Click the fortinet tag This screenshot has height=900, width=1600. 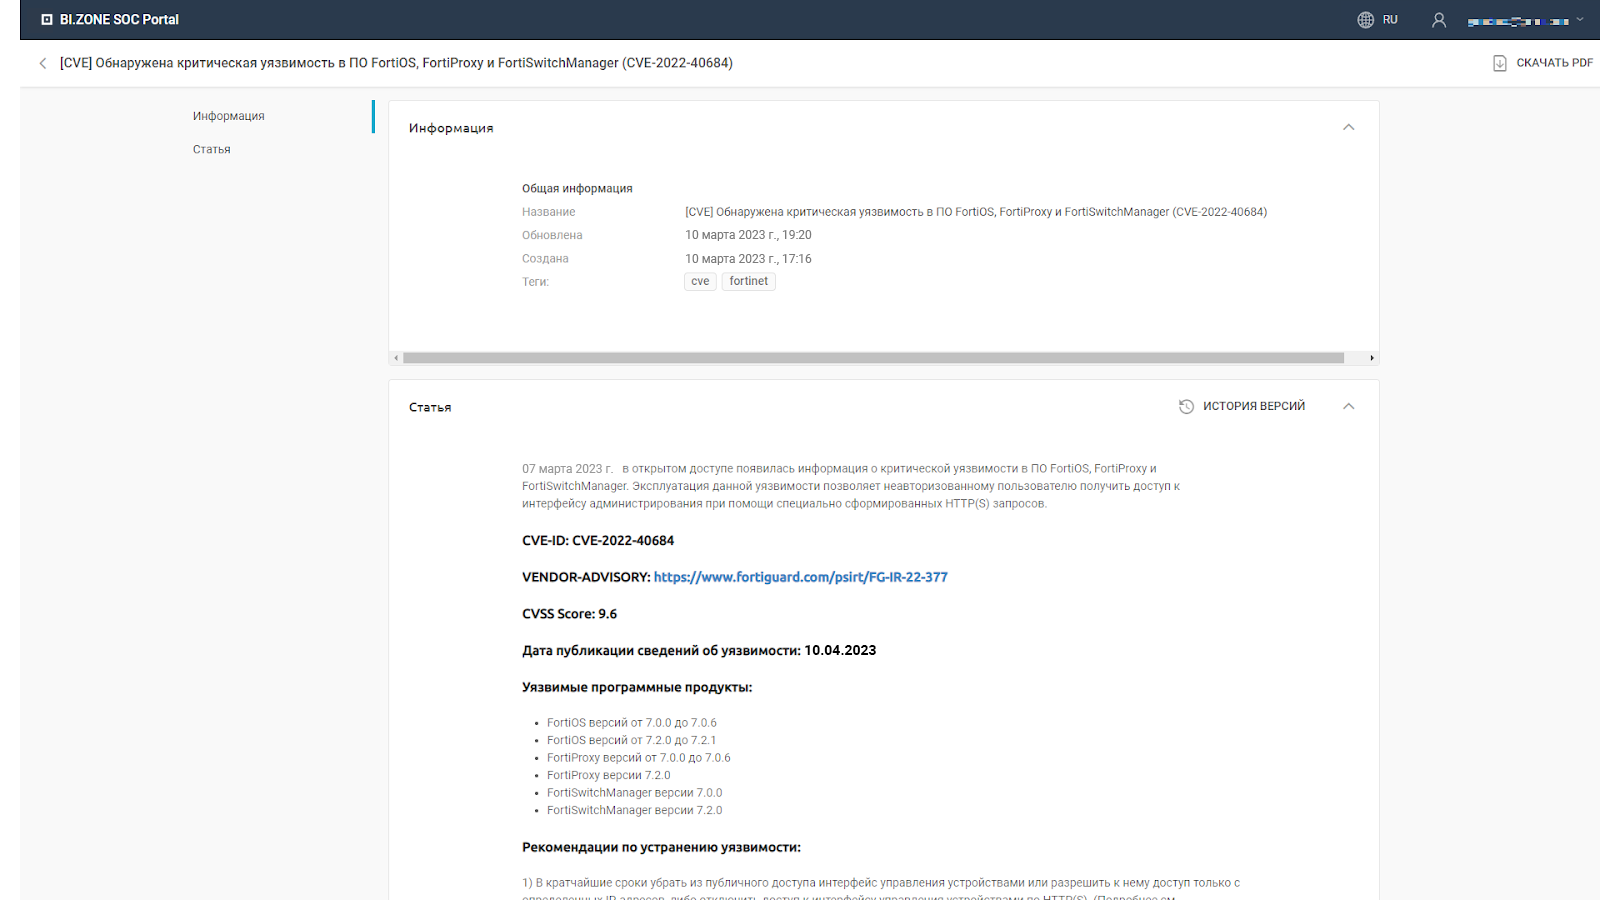click(x=749, y=281)
